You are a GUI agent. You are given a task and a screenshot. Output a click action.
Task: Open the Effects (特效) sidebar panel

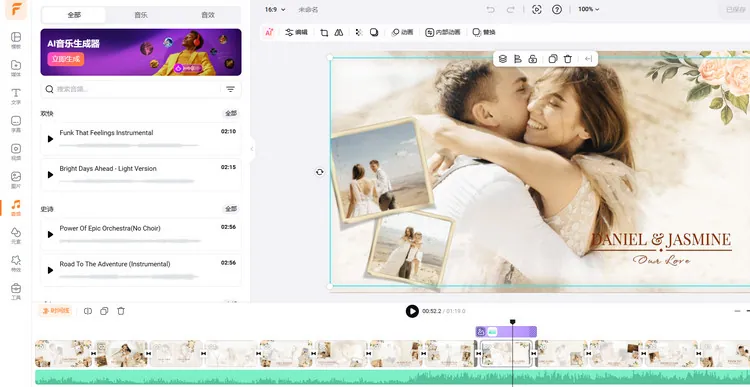(x=16, y=264)
